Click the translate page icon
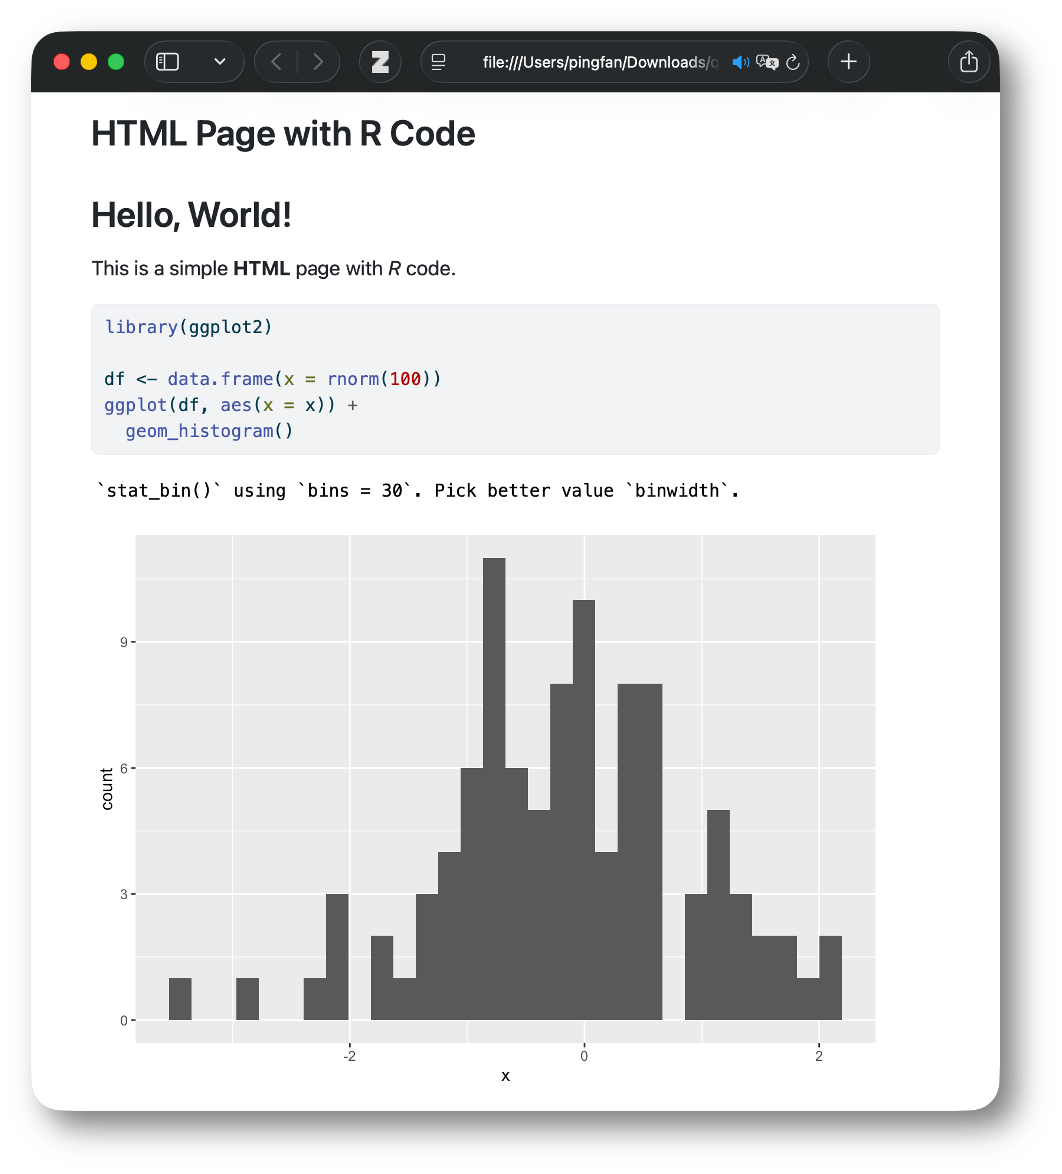1062x1174 pixels. pos(767,62)
